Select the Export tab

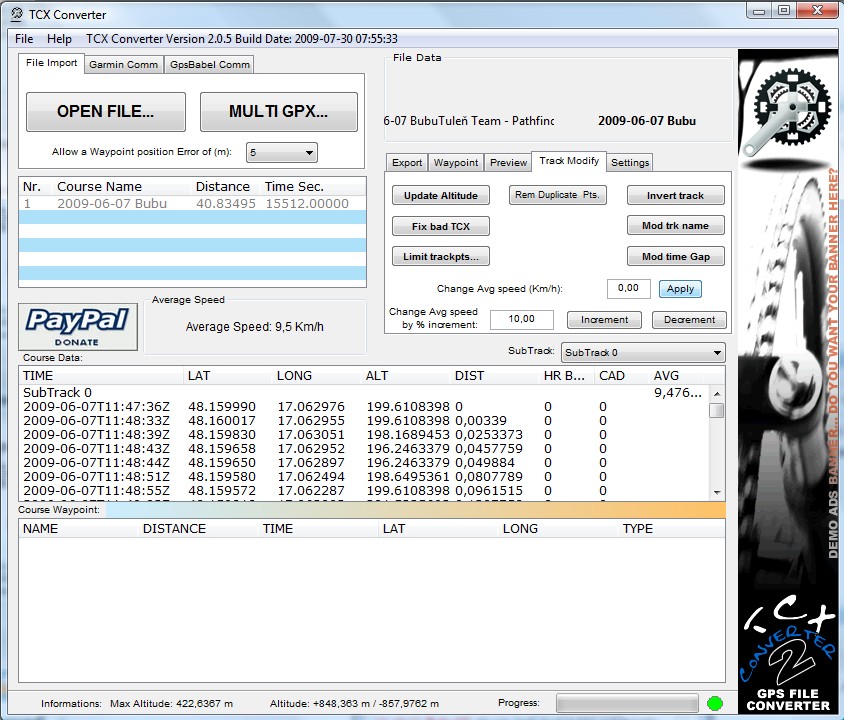tap(407, 163)
